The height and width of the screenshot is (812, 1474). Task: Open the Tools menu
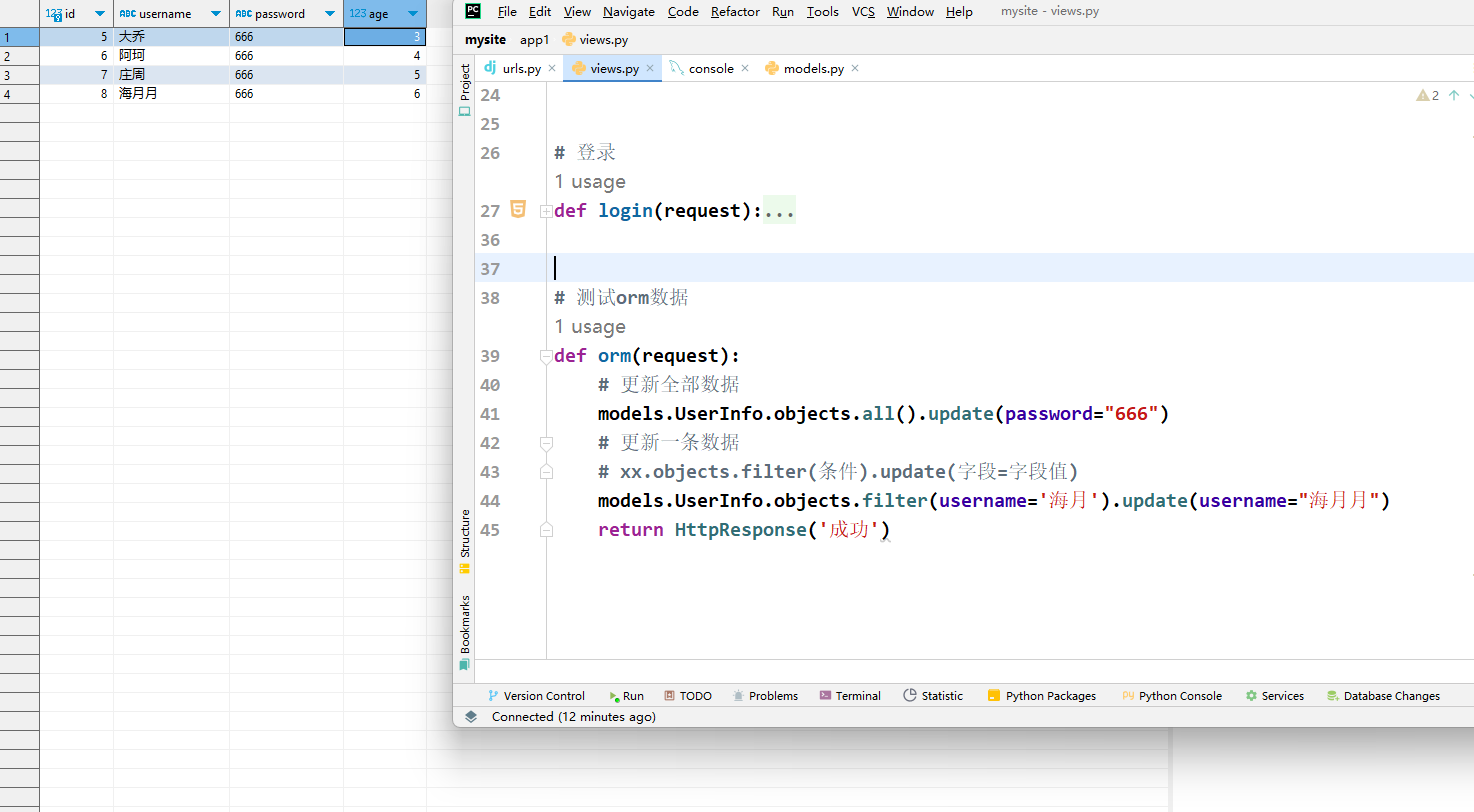click(x=823, y=12)
